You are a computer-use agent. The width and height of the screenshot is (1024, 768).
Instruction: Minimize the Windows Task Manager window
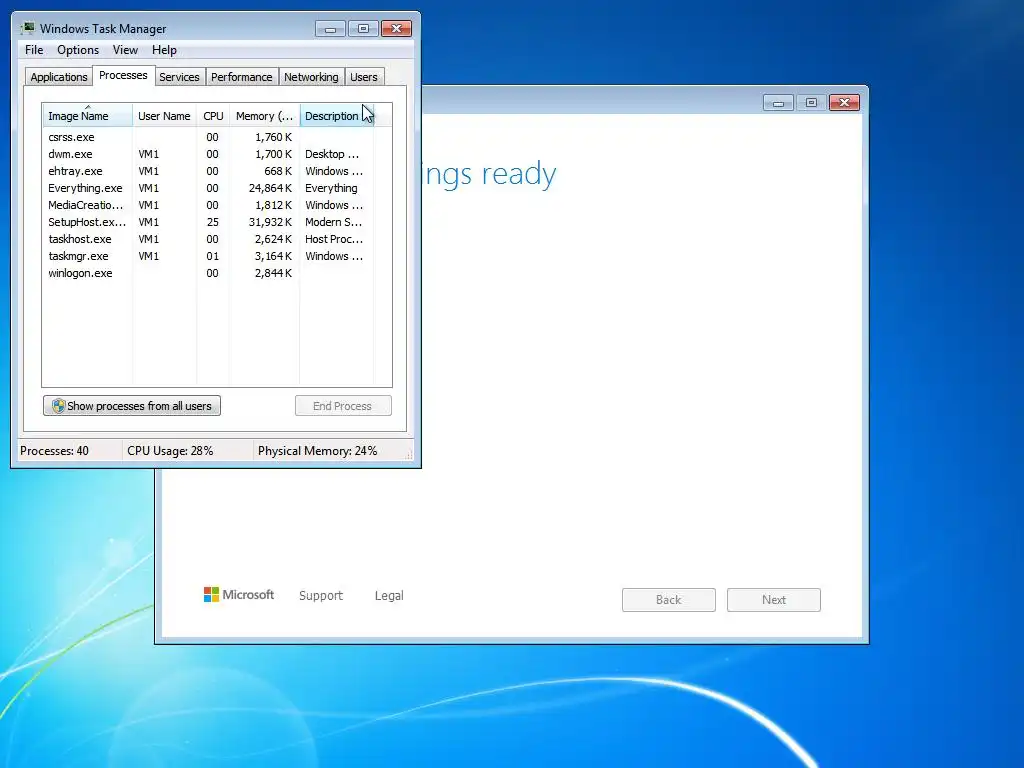pos(330,29)
